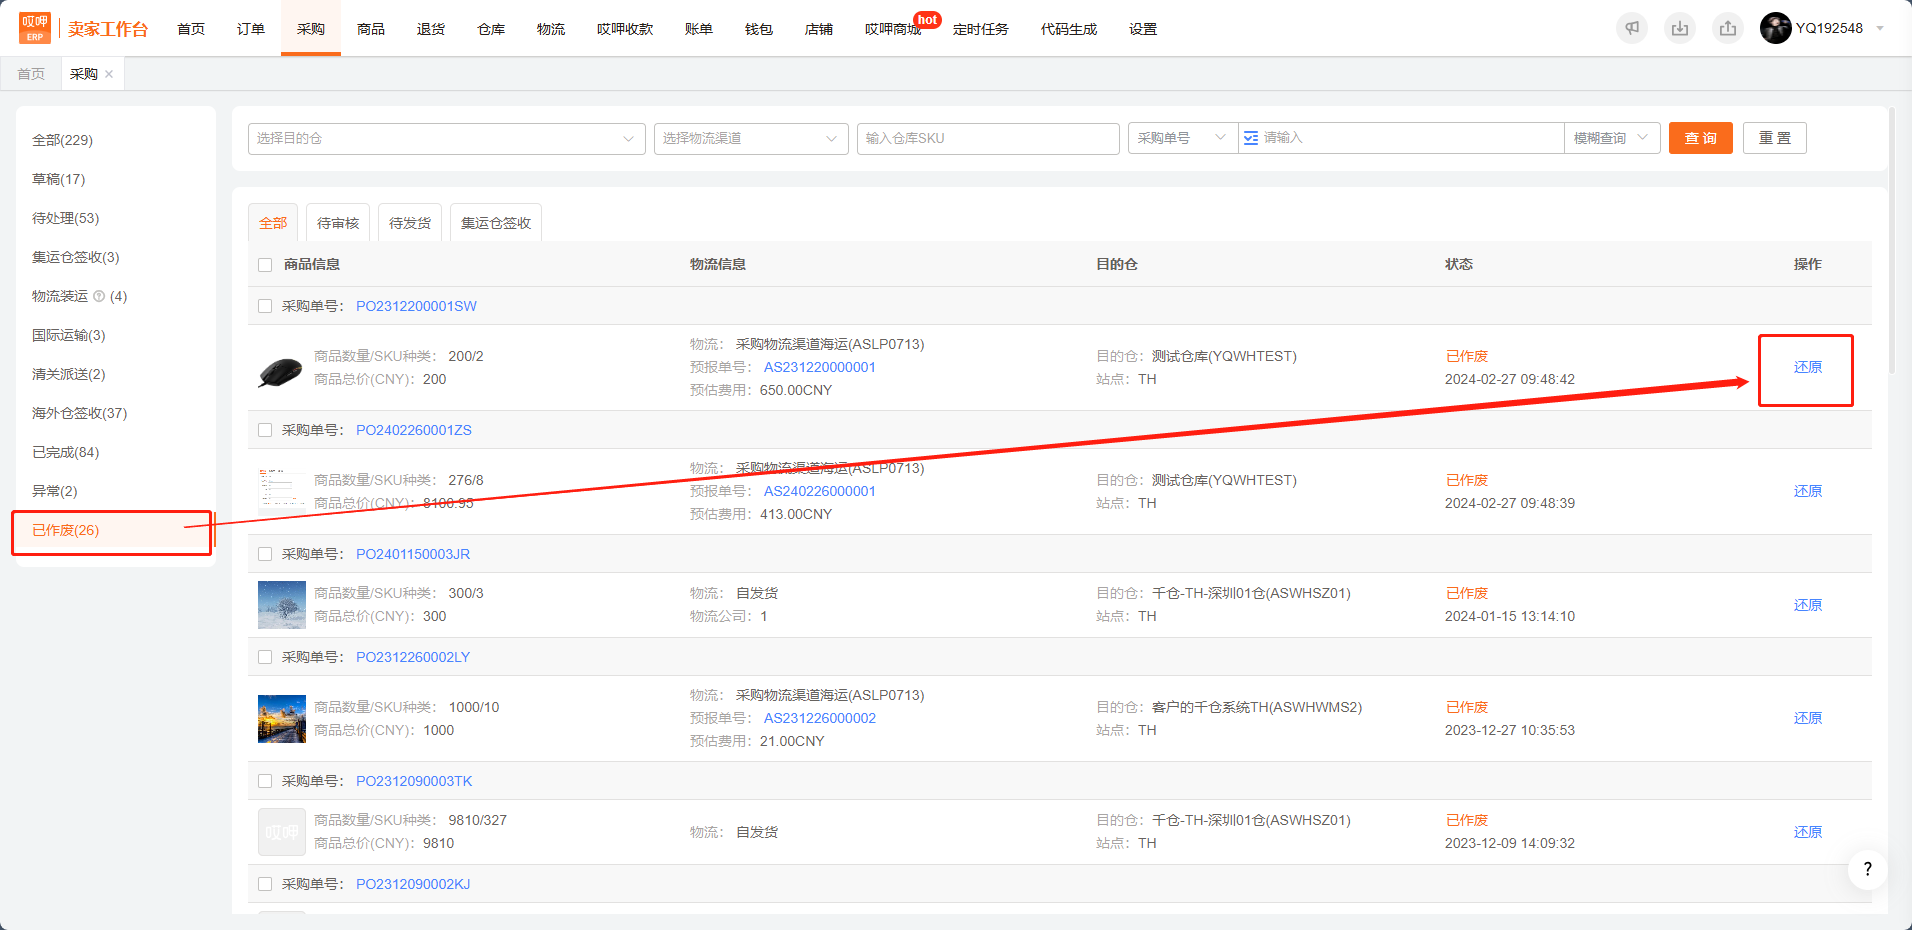The image size is (1912, 930).
Task: Click the snowy tree product thumbnail
Action: point(281,605)
